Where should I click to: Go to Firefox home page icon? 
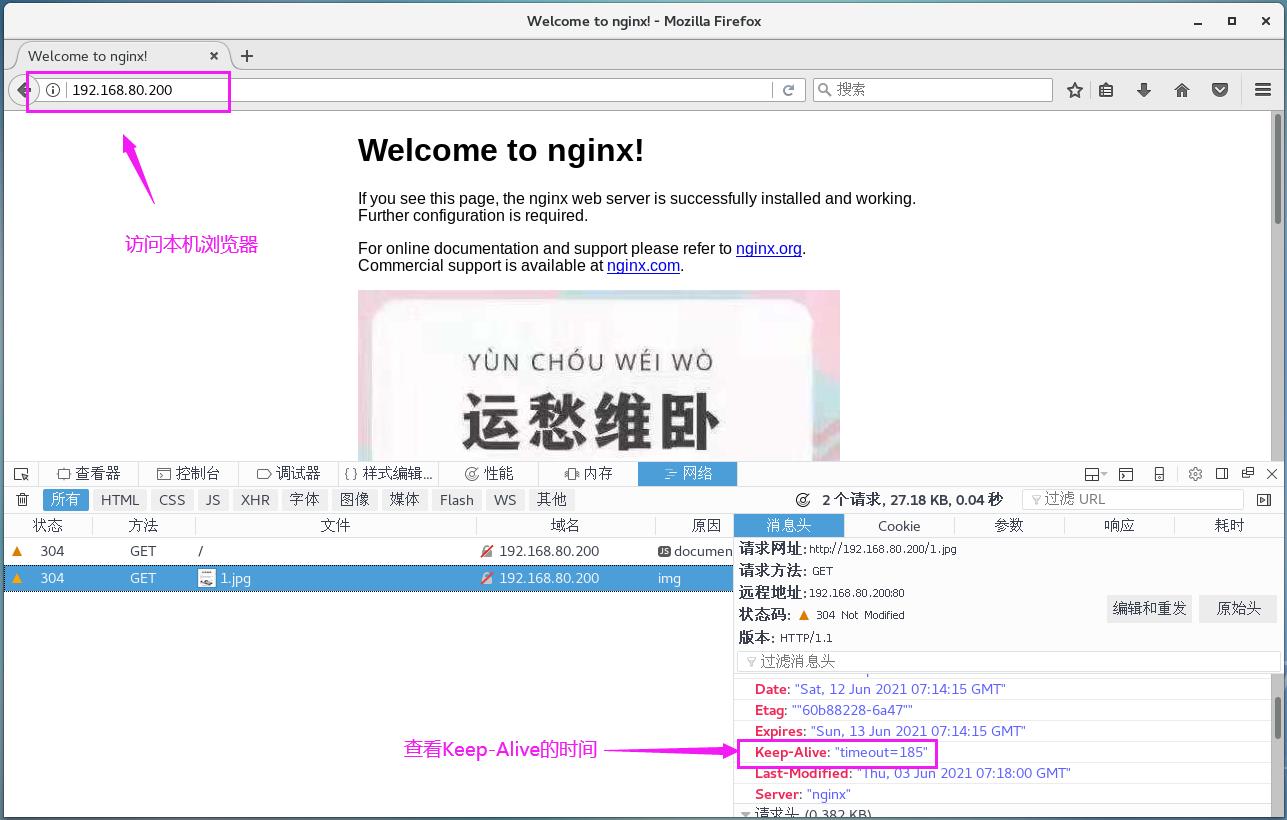point(1182,90)
